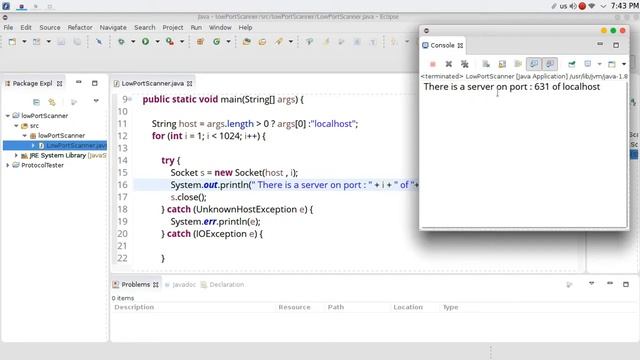Open the New file dropdown arrow
Screen dimensions: 640x360
pyautogui.click(x=24, y=42)
